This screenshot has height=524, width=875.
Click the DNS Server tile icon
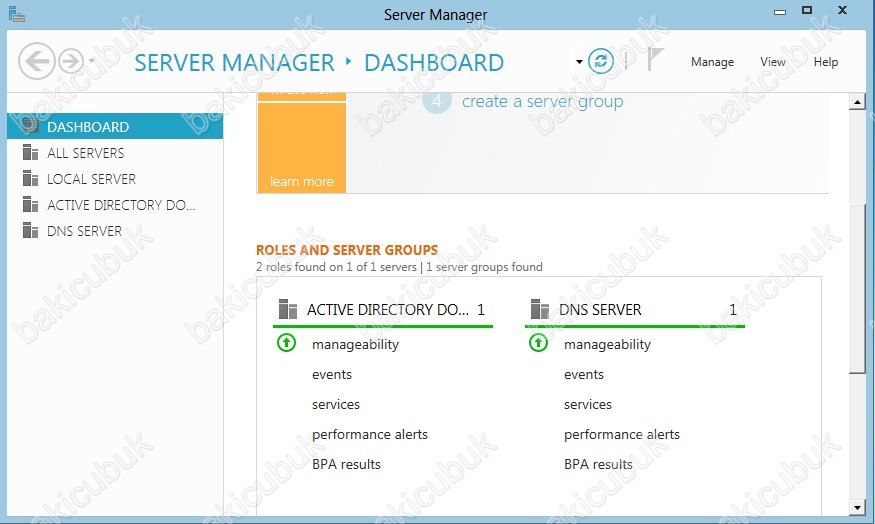point(540,310)
